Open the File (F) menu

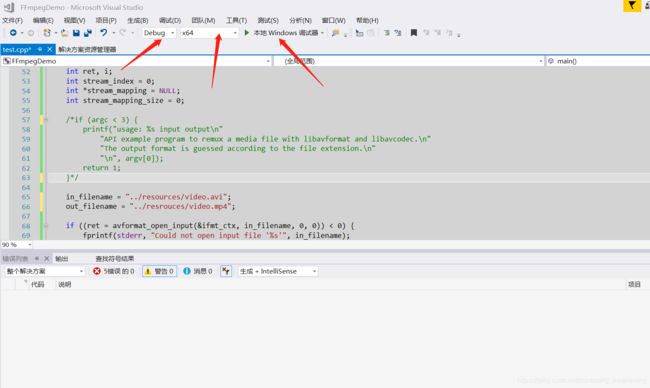coord(12,20)
